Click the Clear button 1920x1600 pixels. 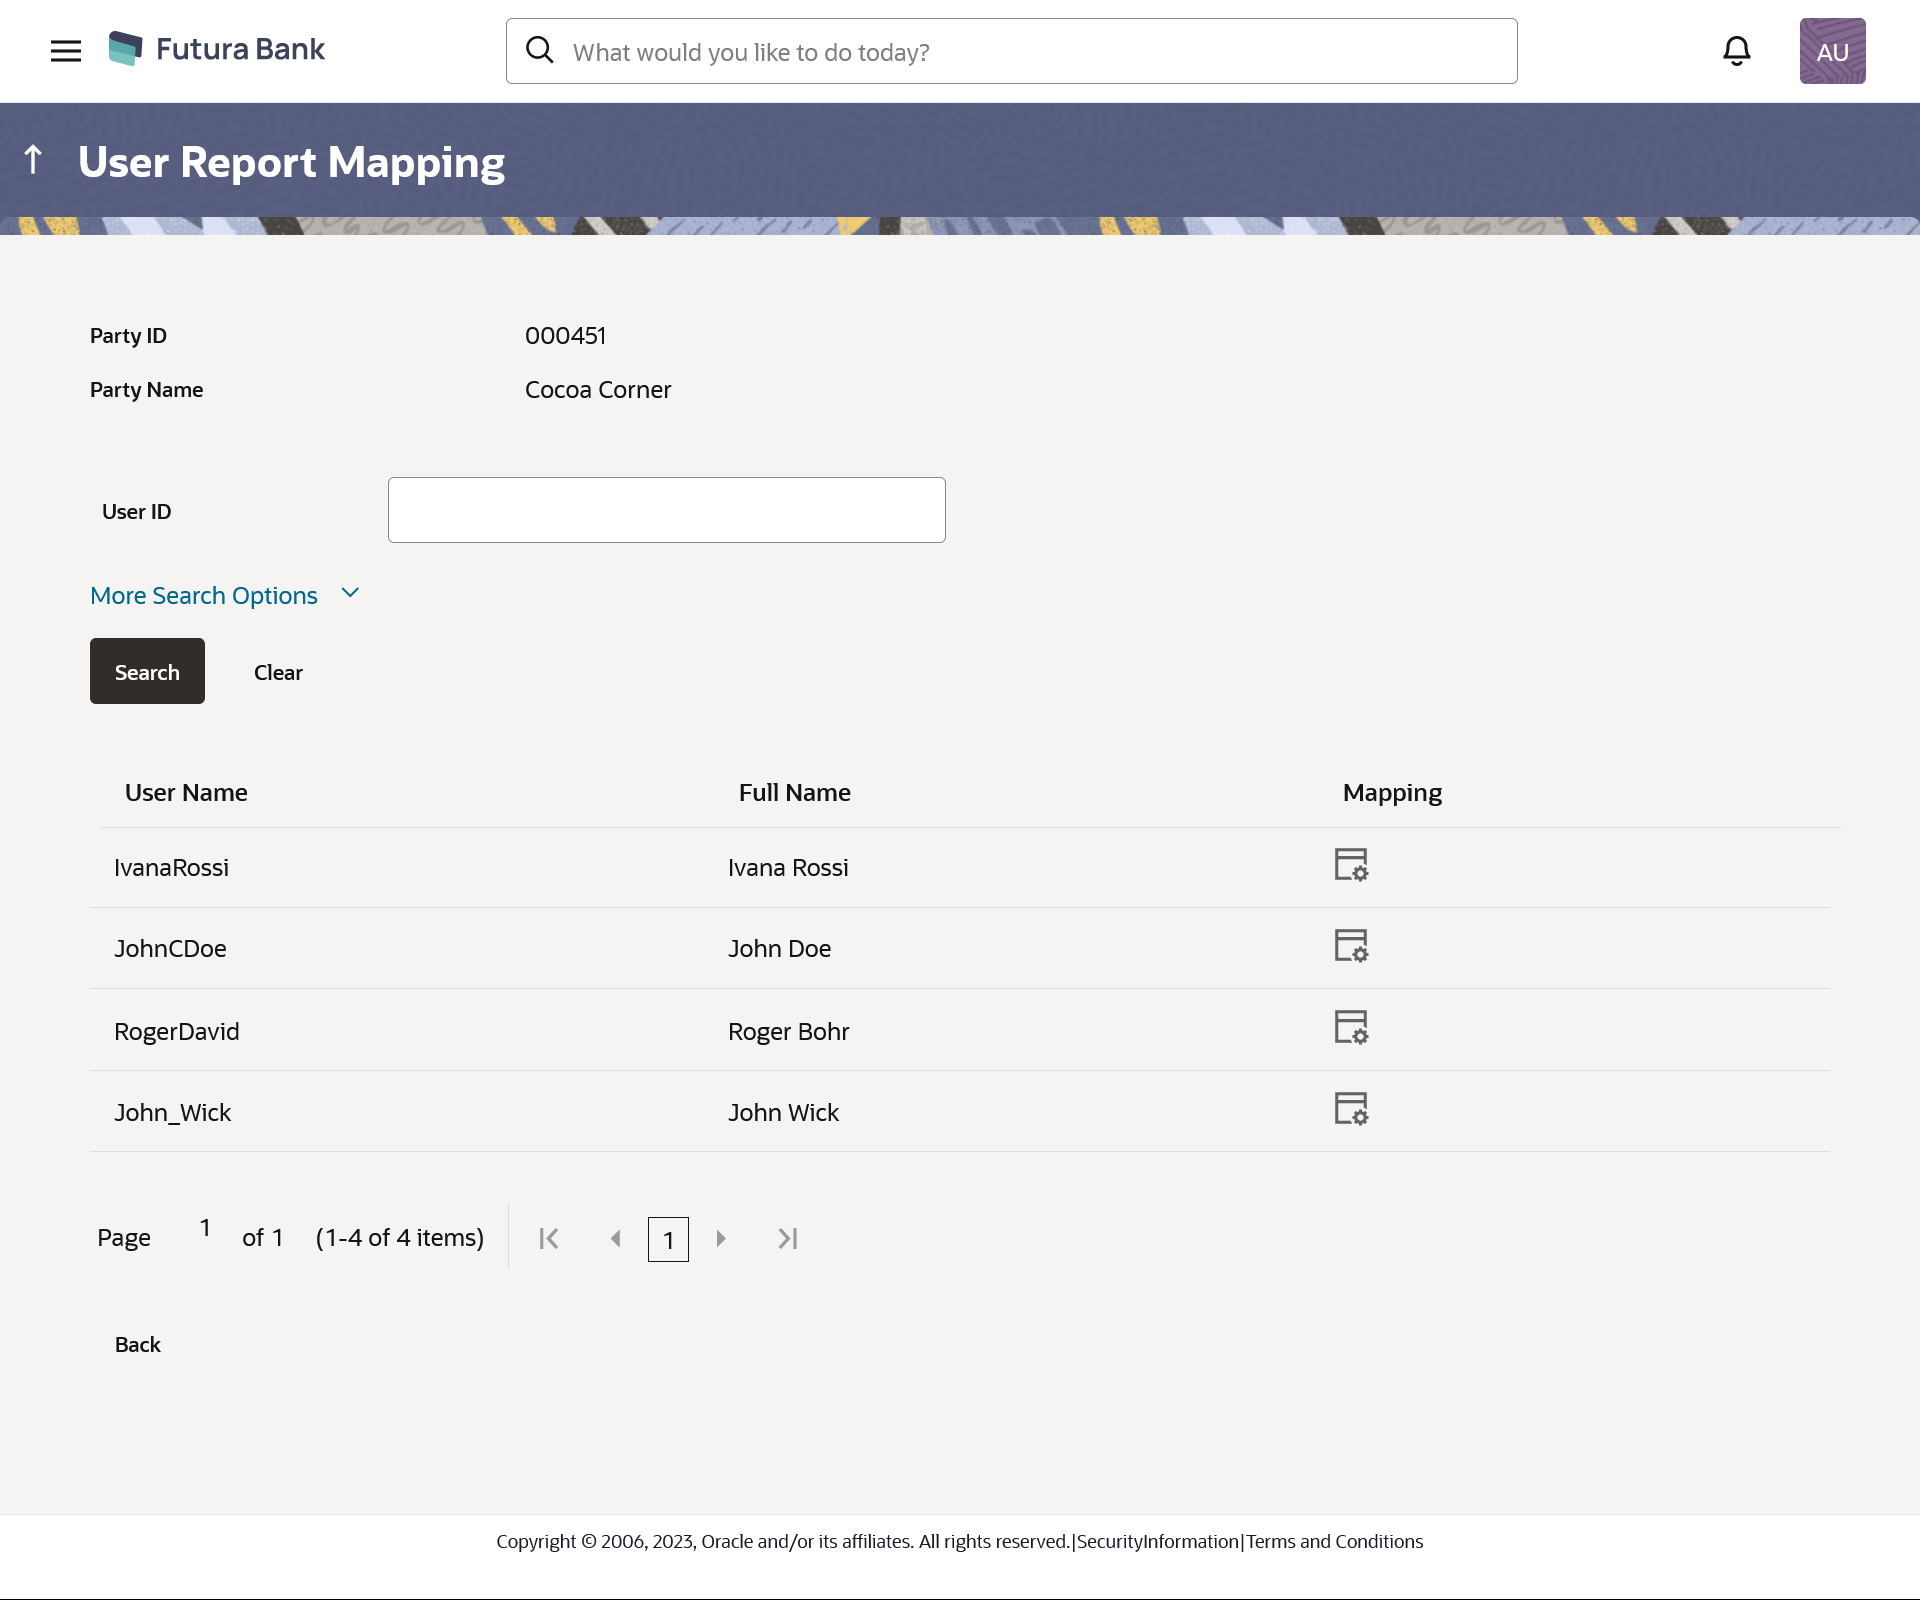pos(278,672)
